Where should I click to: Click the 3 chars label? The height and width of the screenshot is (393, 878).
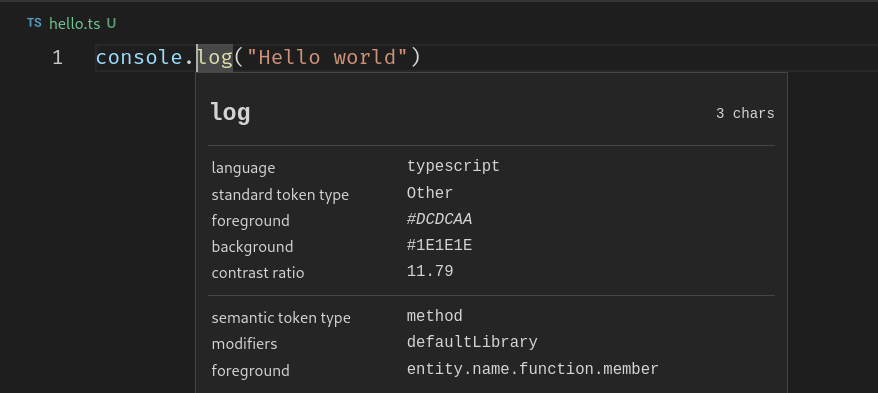point(745,114)
